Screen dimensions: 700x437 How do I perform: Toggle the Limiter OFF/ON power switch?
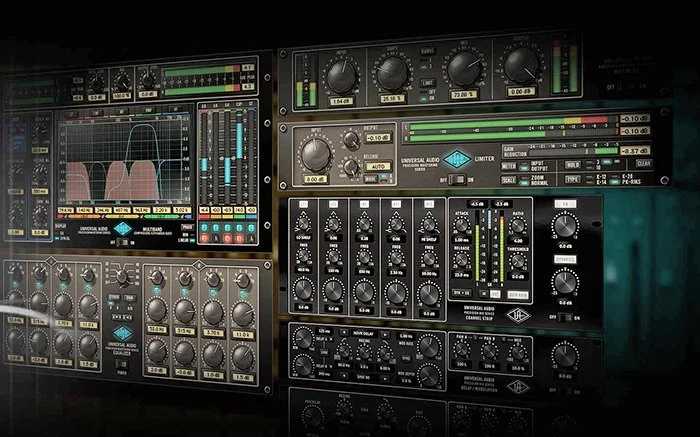click(x=456, y=179)
